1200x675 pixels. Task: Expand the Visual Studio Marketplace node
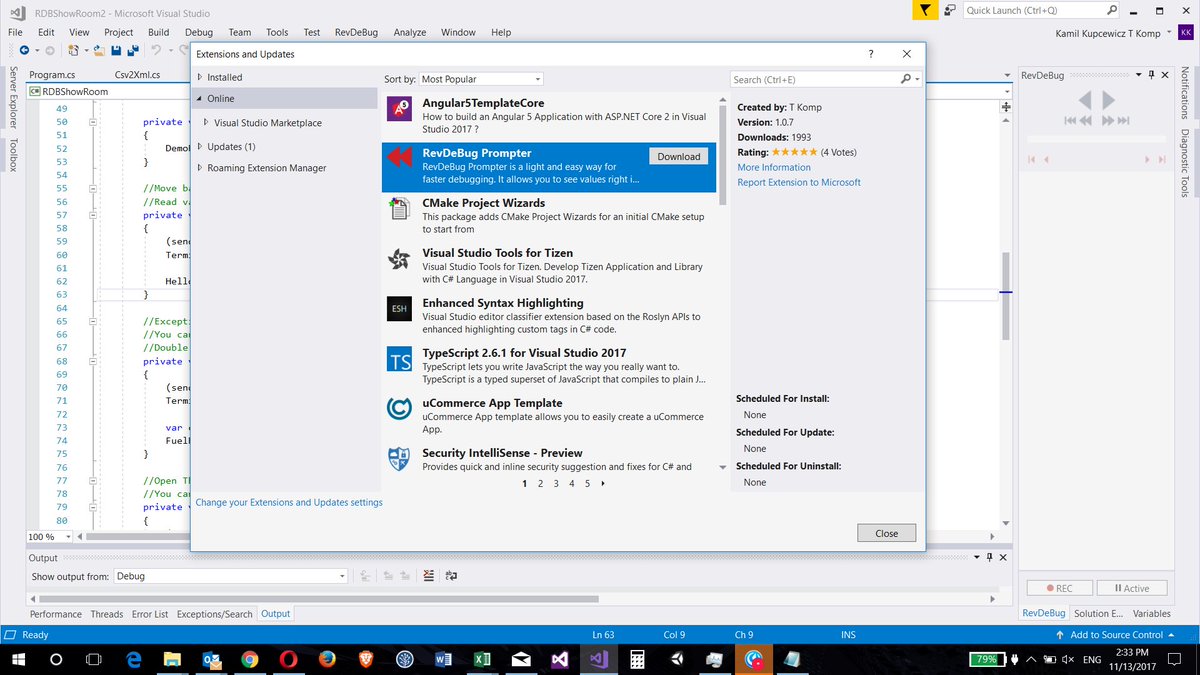coord(207,123)
